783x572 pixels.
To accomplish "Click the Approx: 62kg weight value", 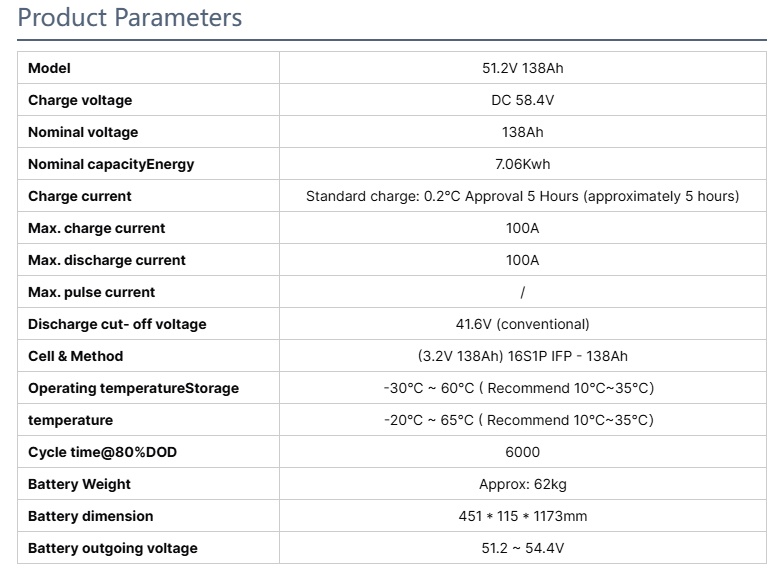I will coord(522,484).
